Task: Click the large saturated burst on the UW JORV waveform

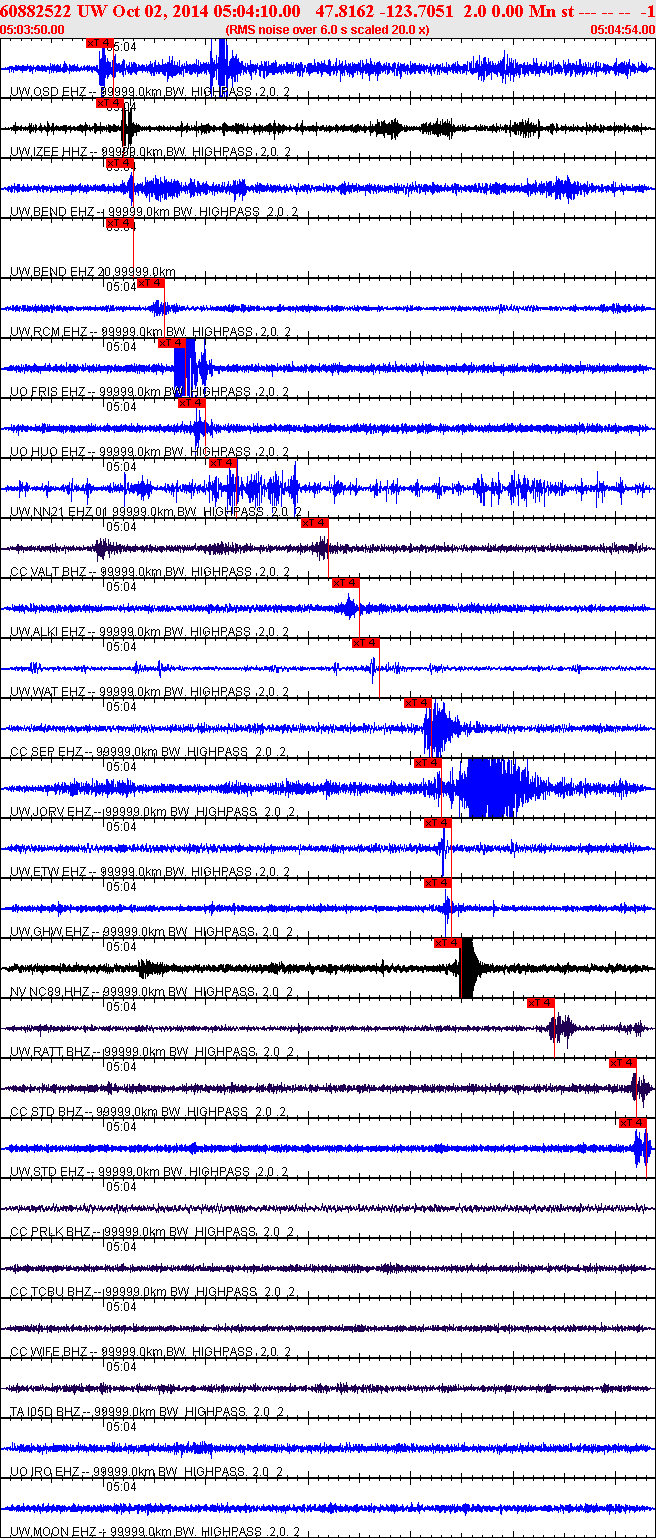Action: [x=490, y=788]
